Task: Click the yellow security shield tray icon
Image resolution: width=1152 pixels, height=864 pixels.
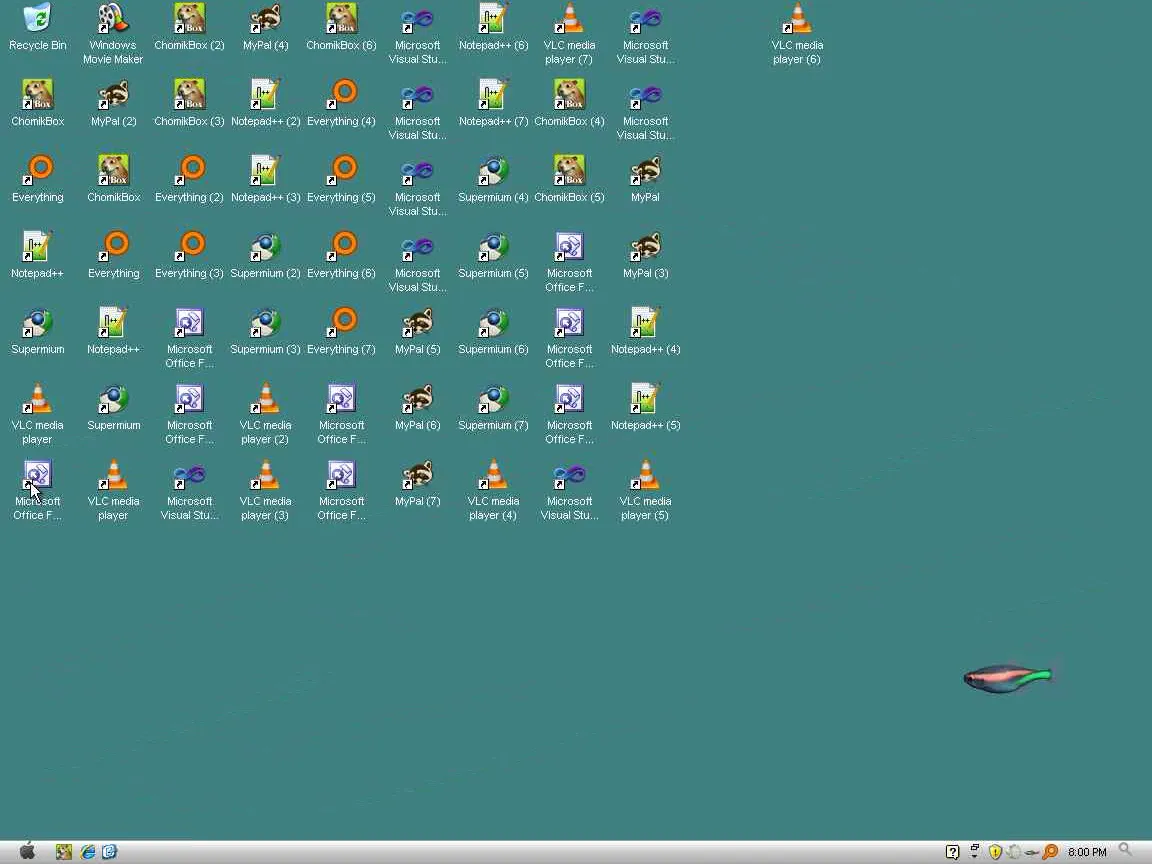Action: (x=995, y=852)
